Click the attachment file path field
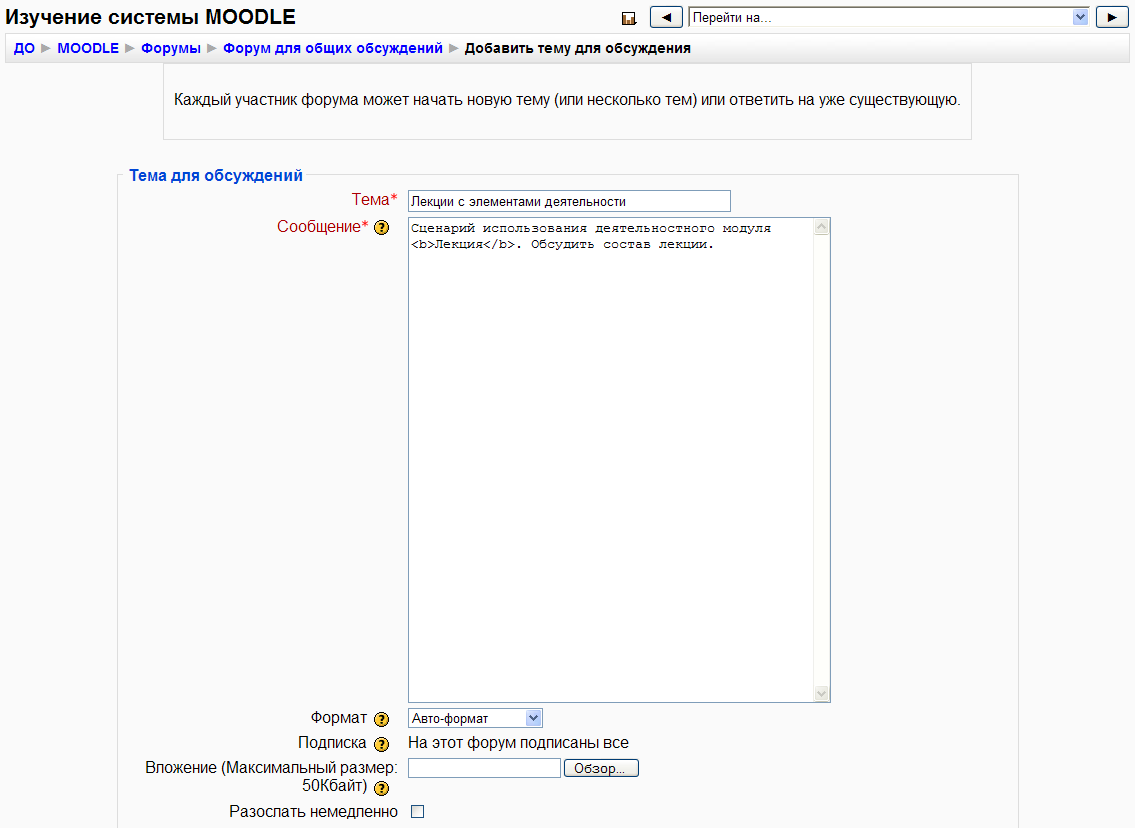 tap(484, 768)
